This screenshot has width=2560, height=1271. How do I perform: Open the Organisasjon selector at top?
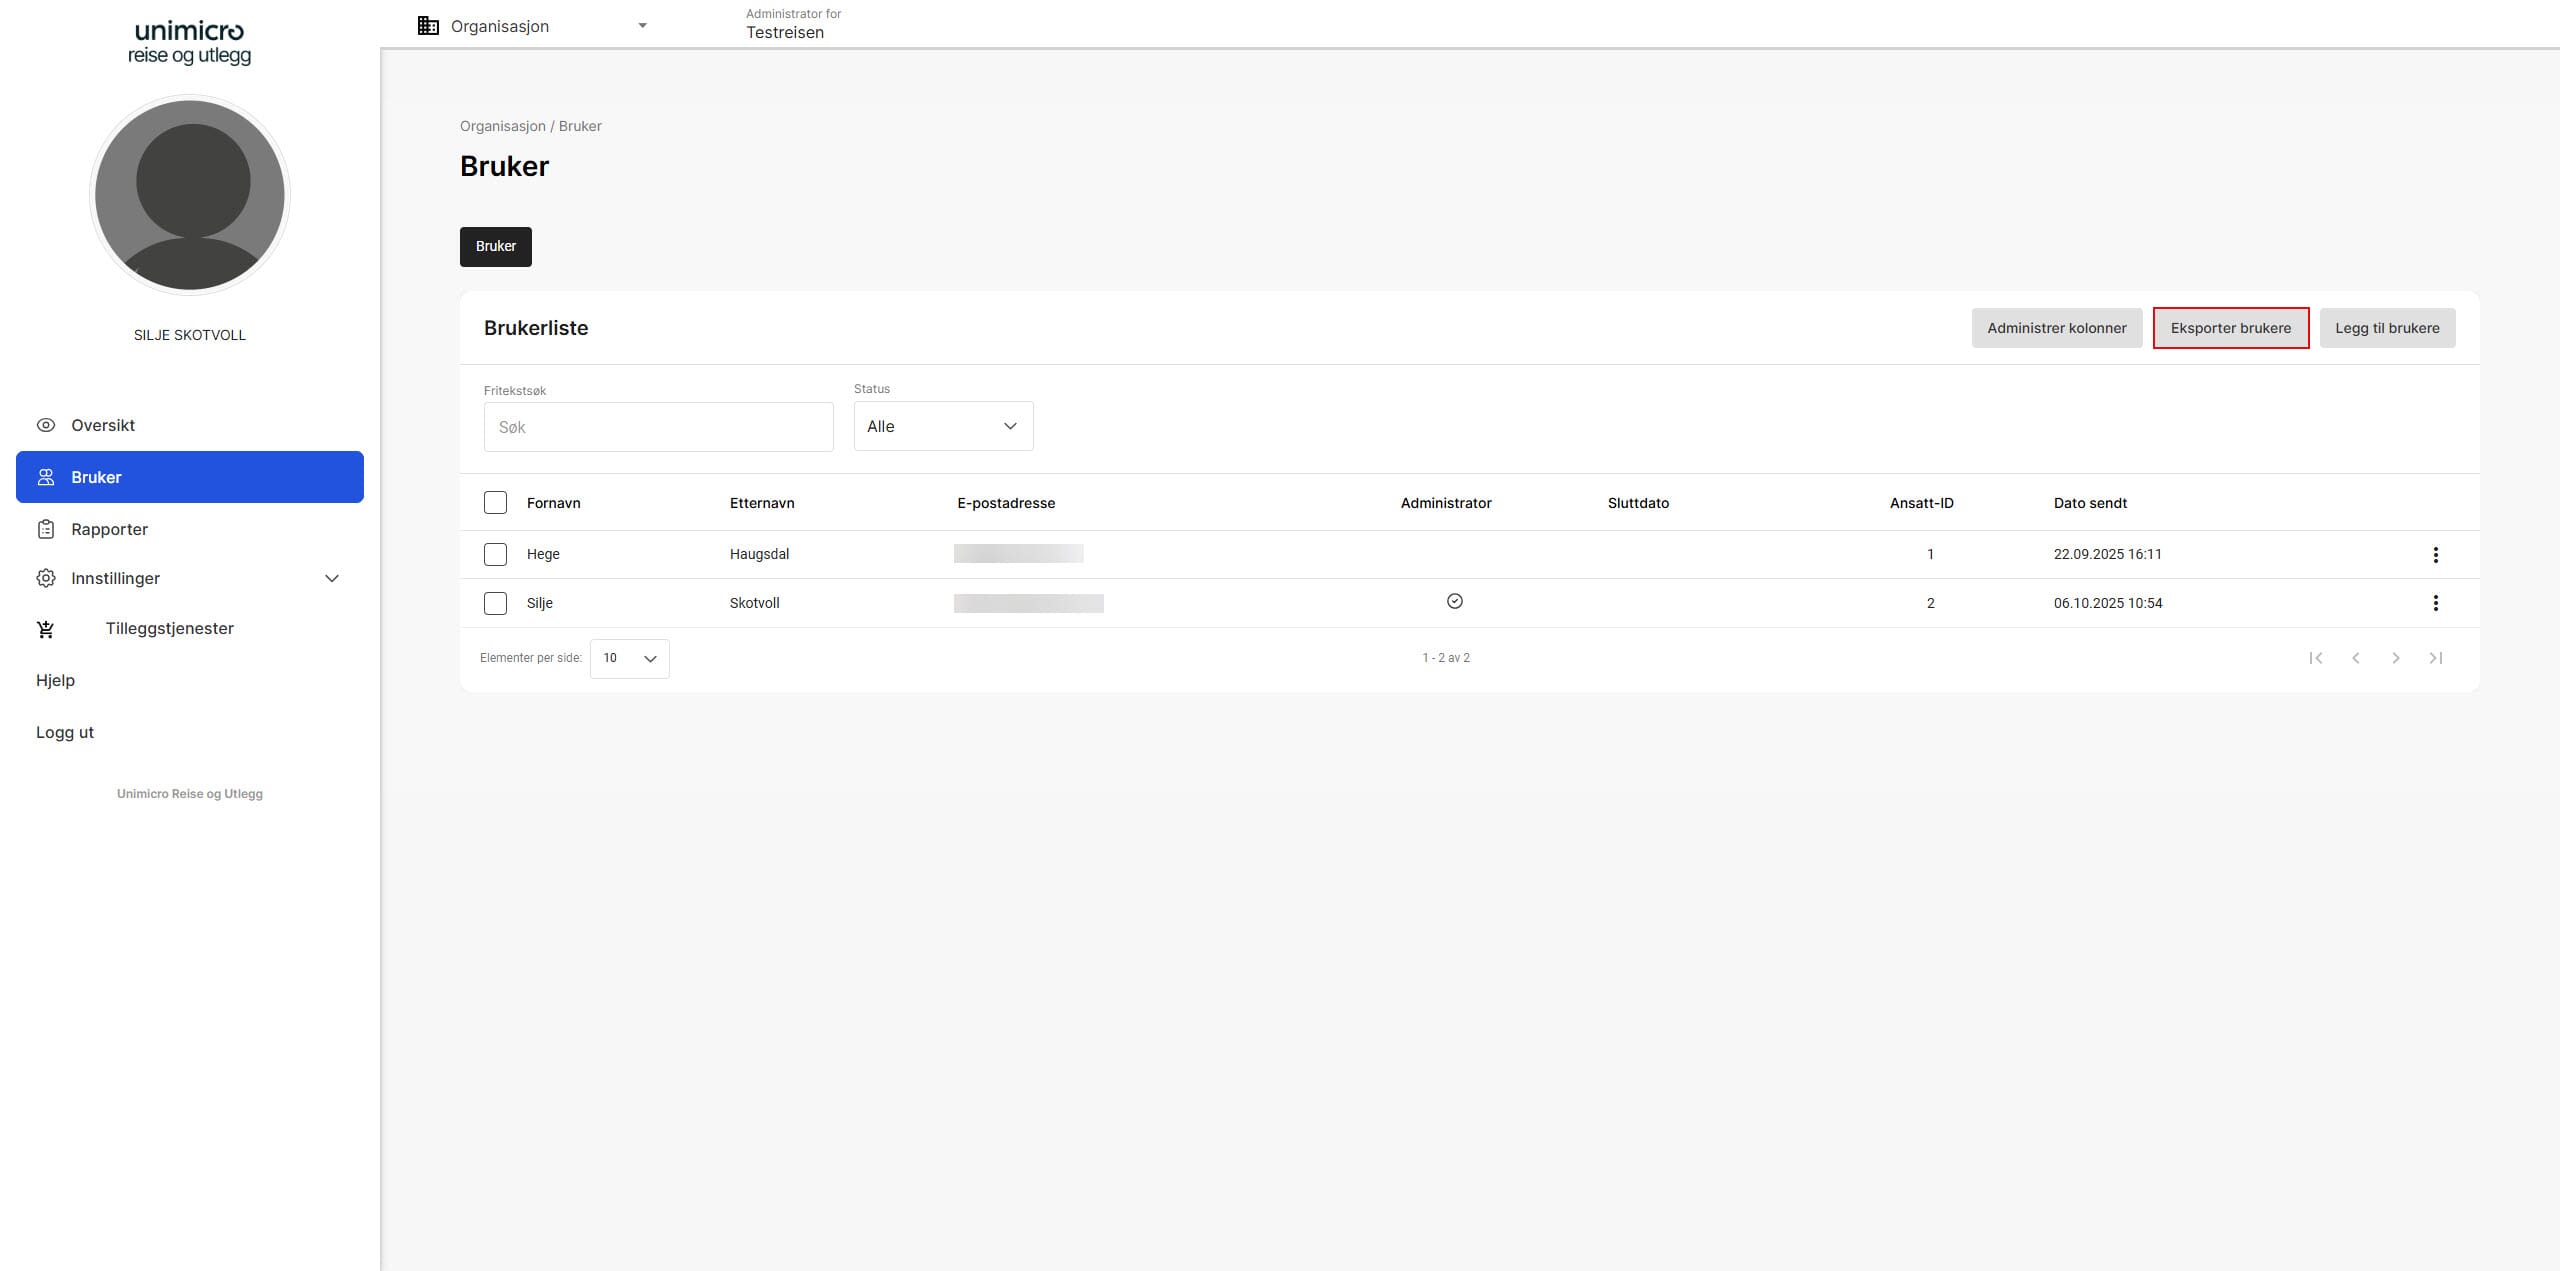(x=532, y=26)
